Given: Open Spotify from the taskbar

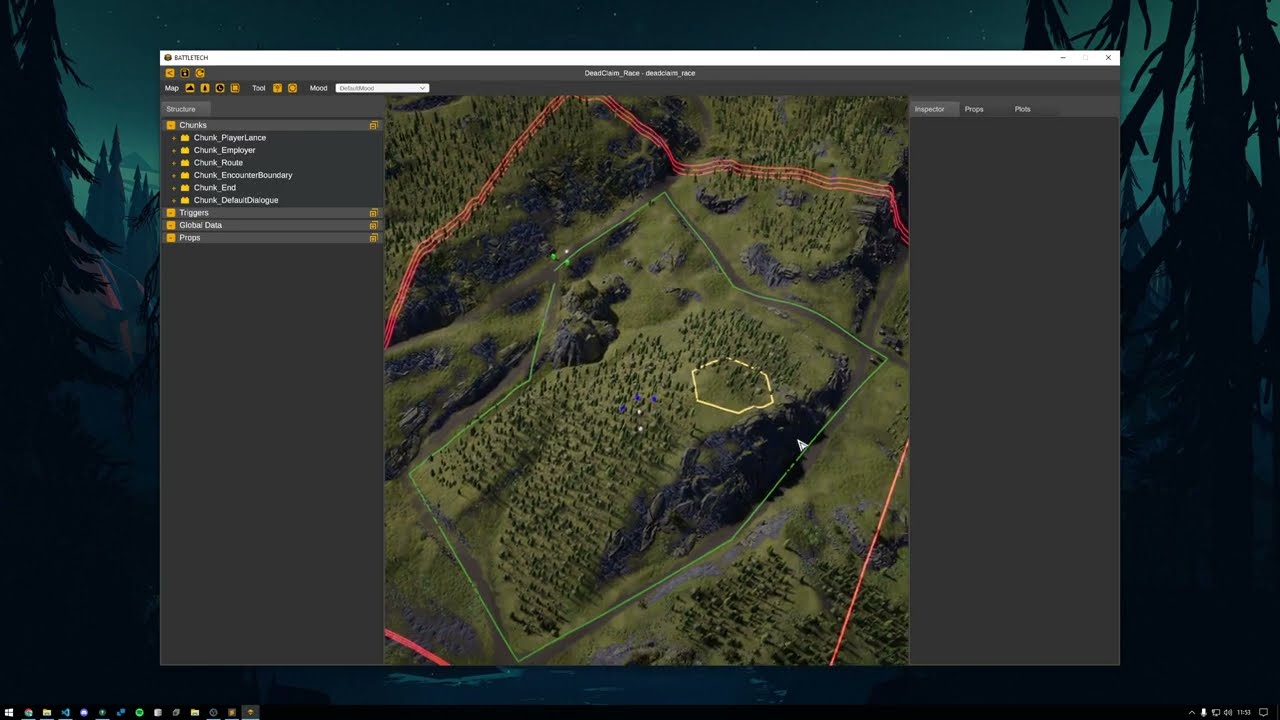Looking at the screenshot, I should (x=139, y=712).
